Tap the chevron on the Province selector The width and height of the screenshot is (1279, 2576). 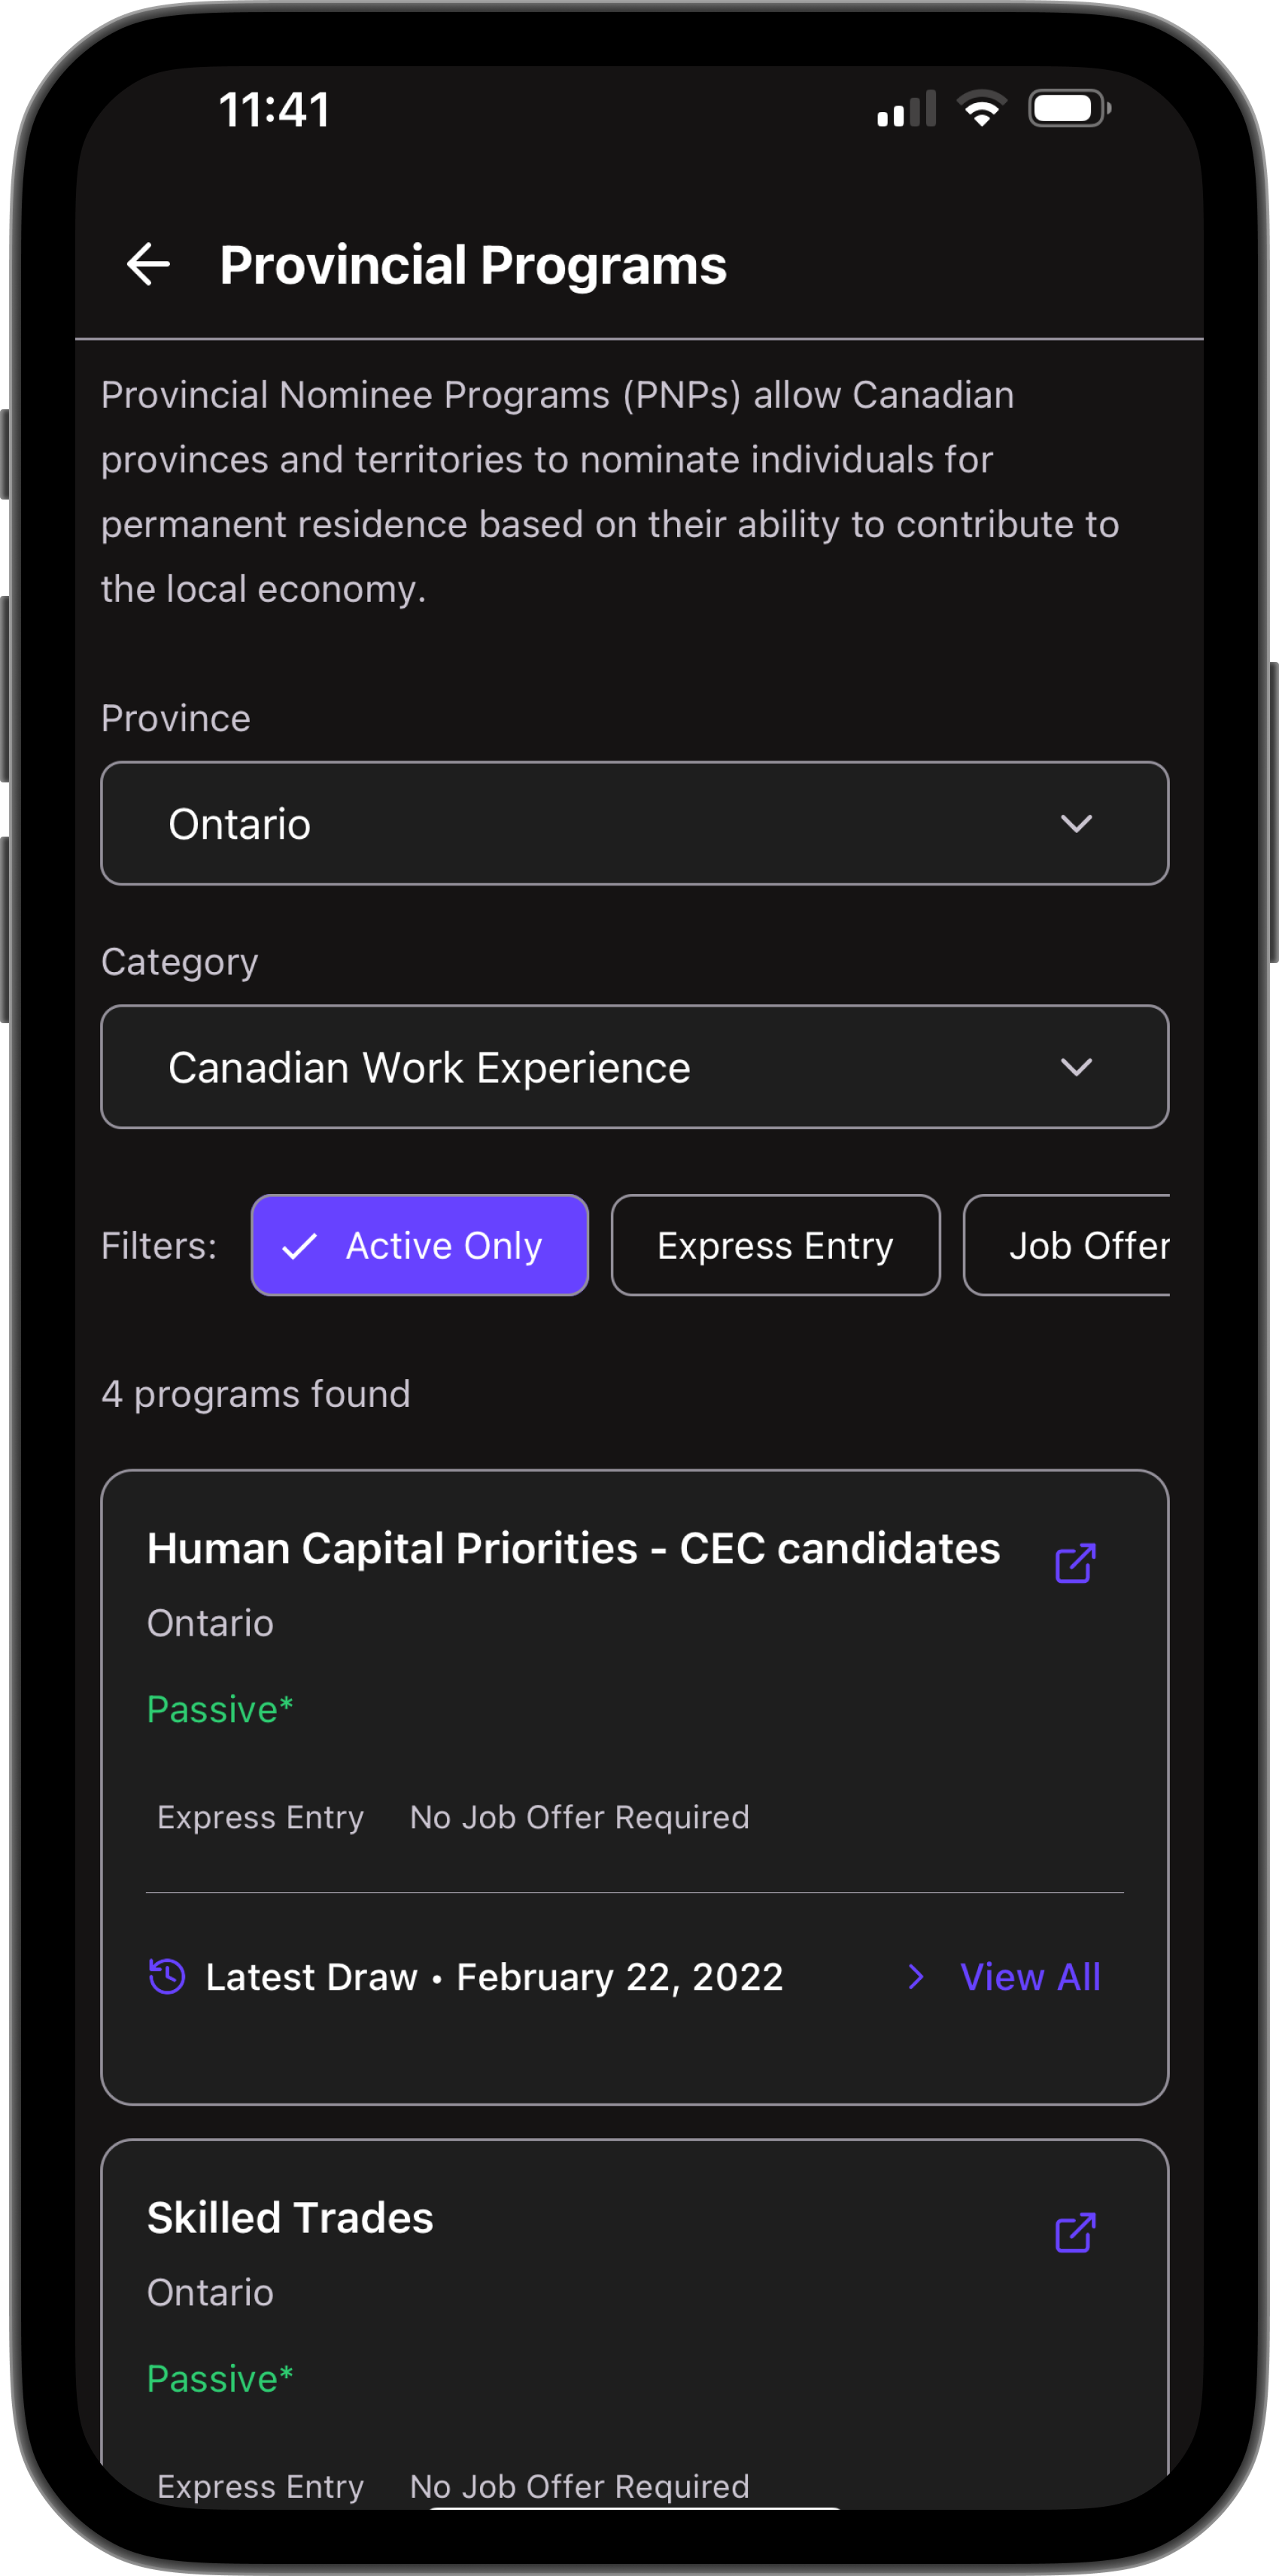point(1077,823)
